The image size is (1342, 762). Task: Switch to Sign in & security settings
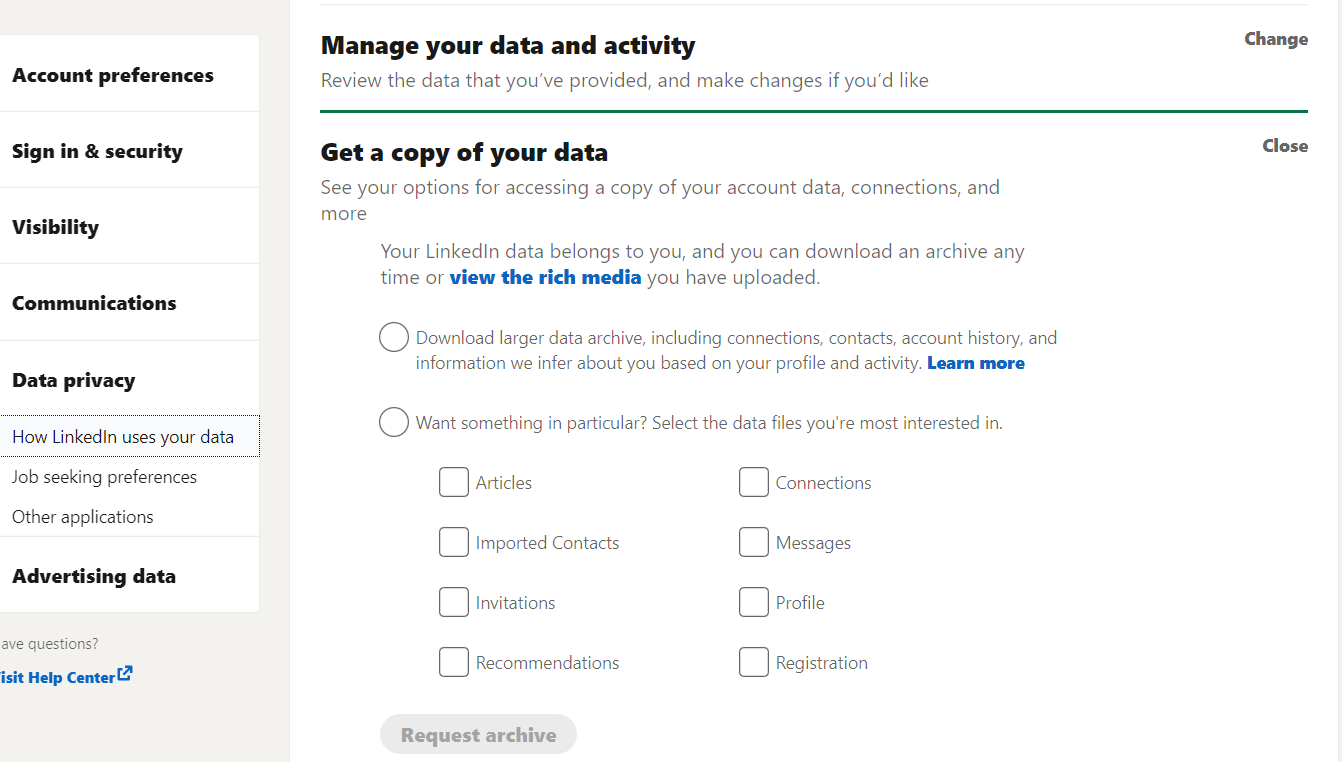pyautogui.click(x=97, y=150)
